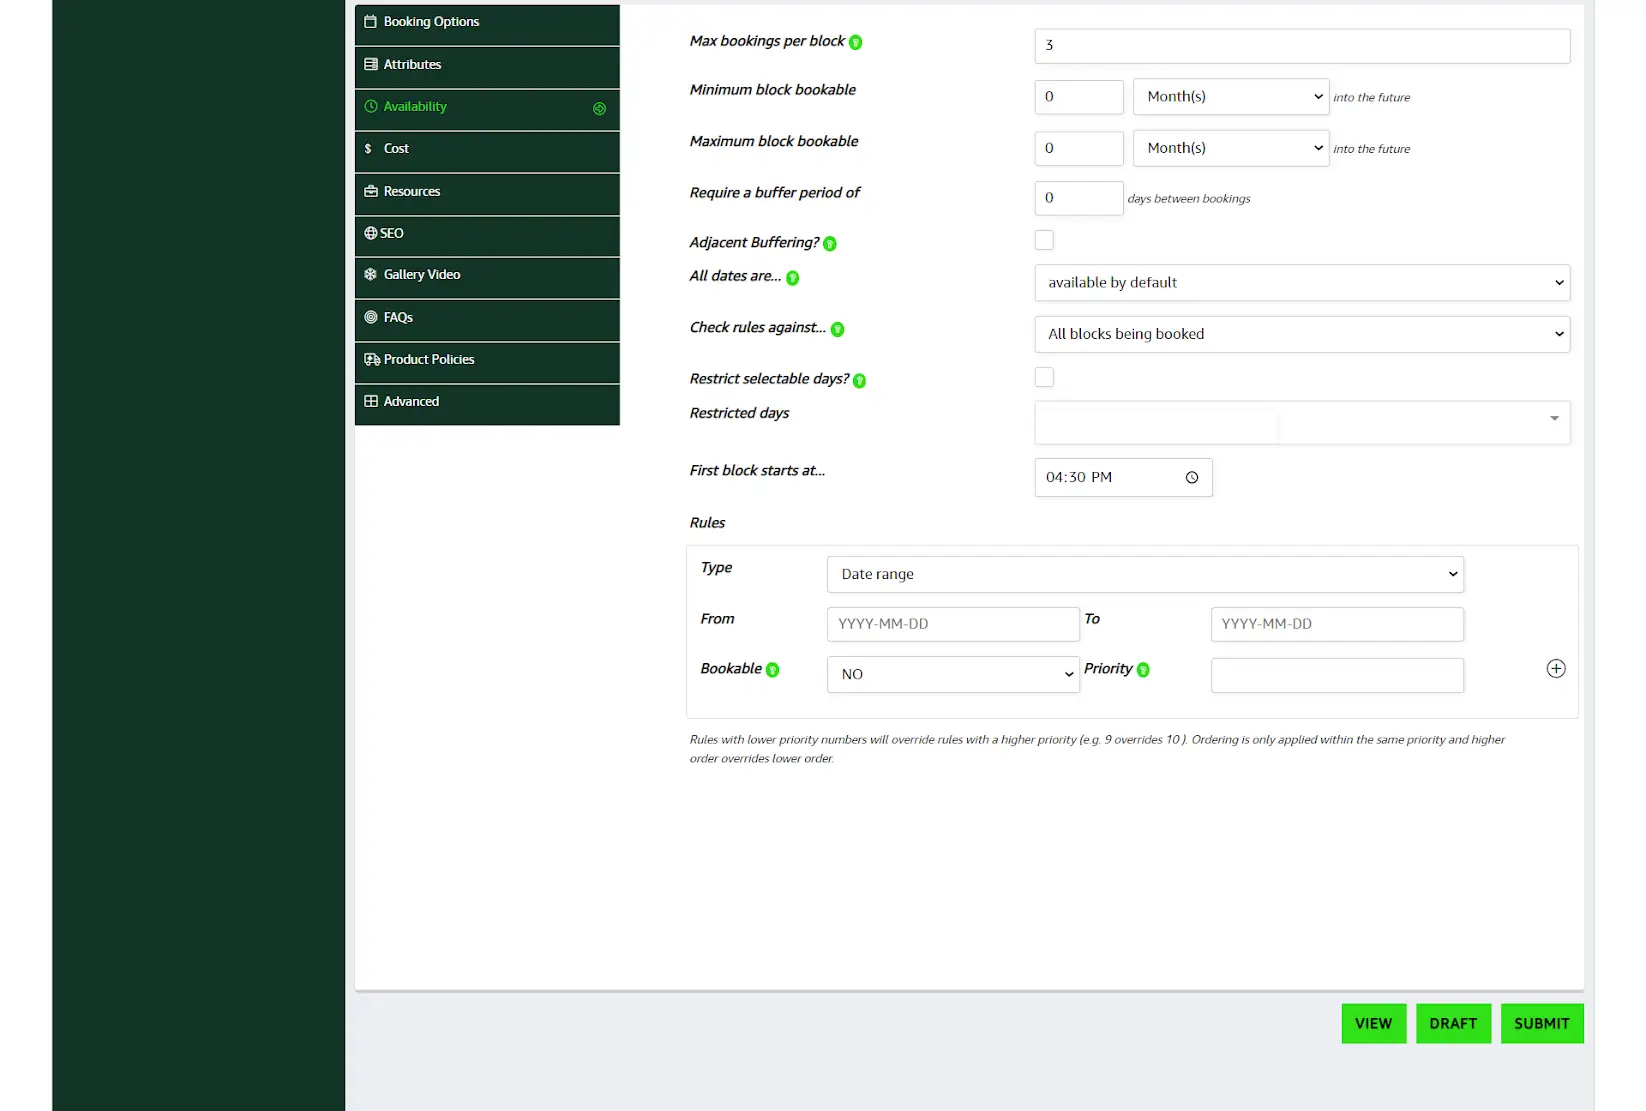Image resolution: width=1646 pixels, height=1111 pixels.
Task: Click the To date YYYY-MM-DD field
Action: [x=1337, y=624]
